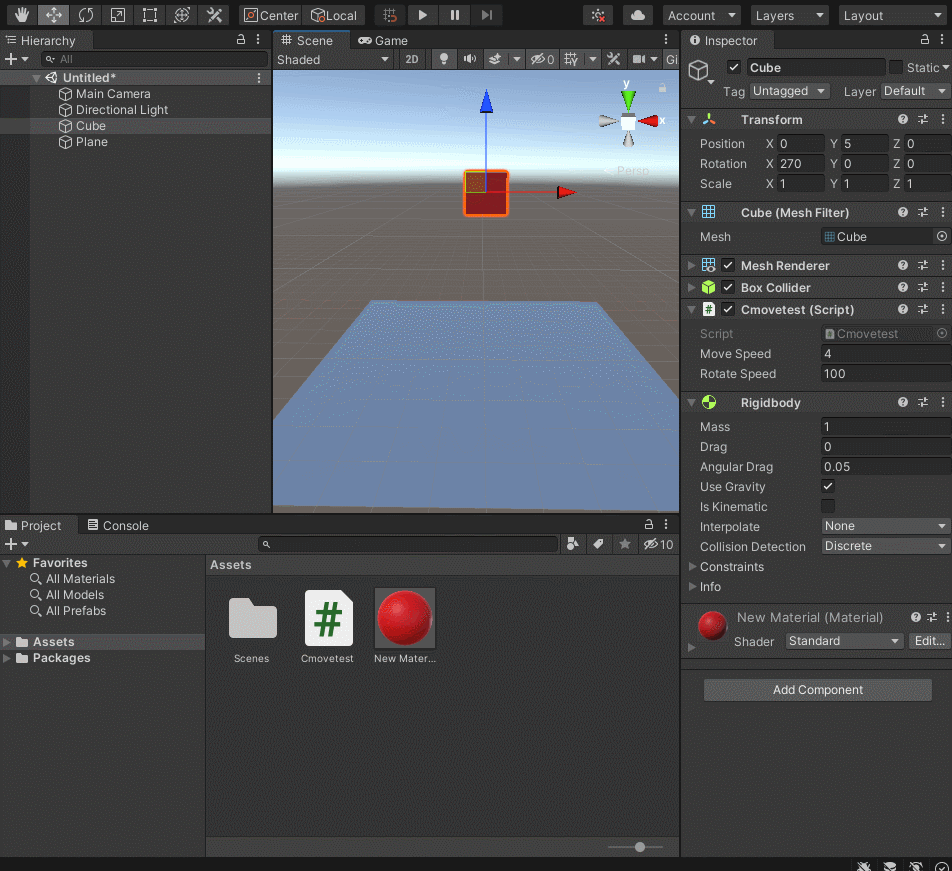Toggle scene lighting bulb icon

[444, 59]
